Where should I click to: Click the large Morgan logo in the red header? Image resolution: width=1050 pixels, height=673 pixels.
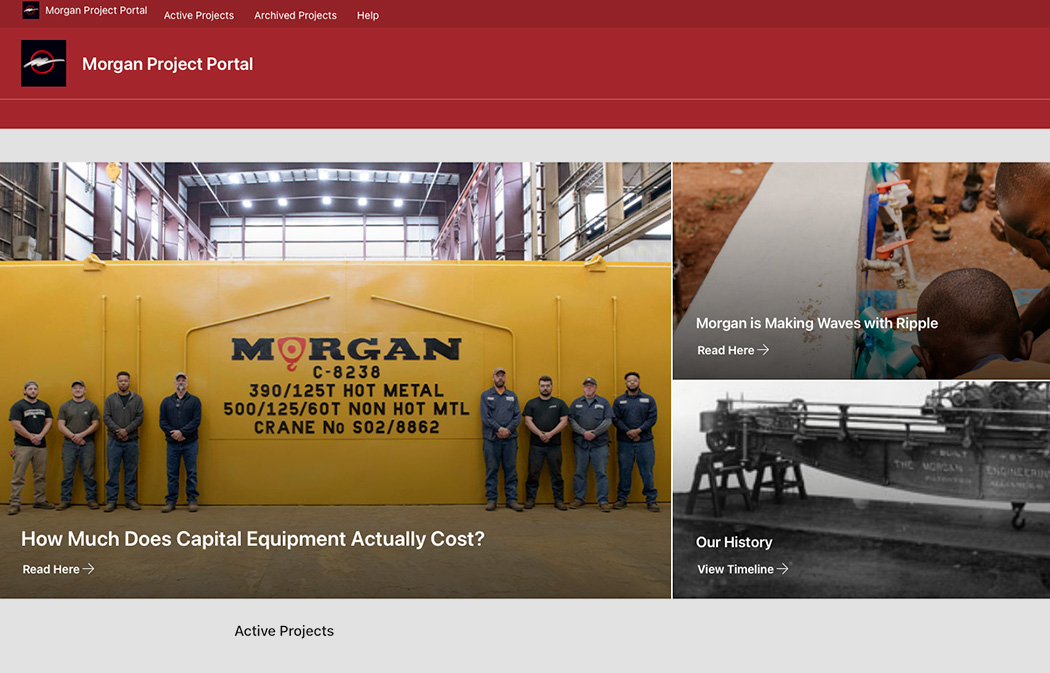click(x=44, y=64)
